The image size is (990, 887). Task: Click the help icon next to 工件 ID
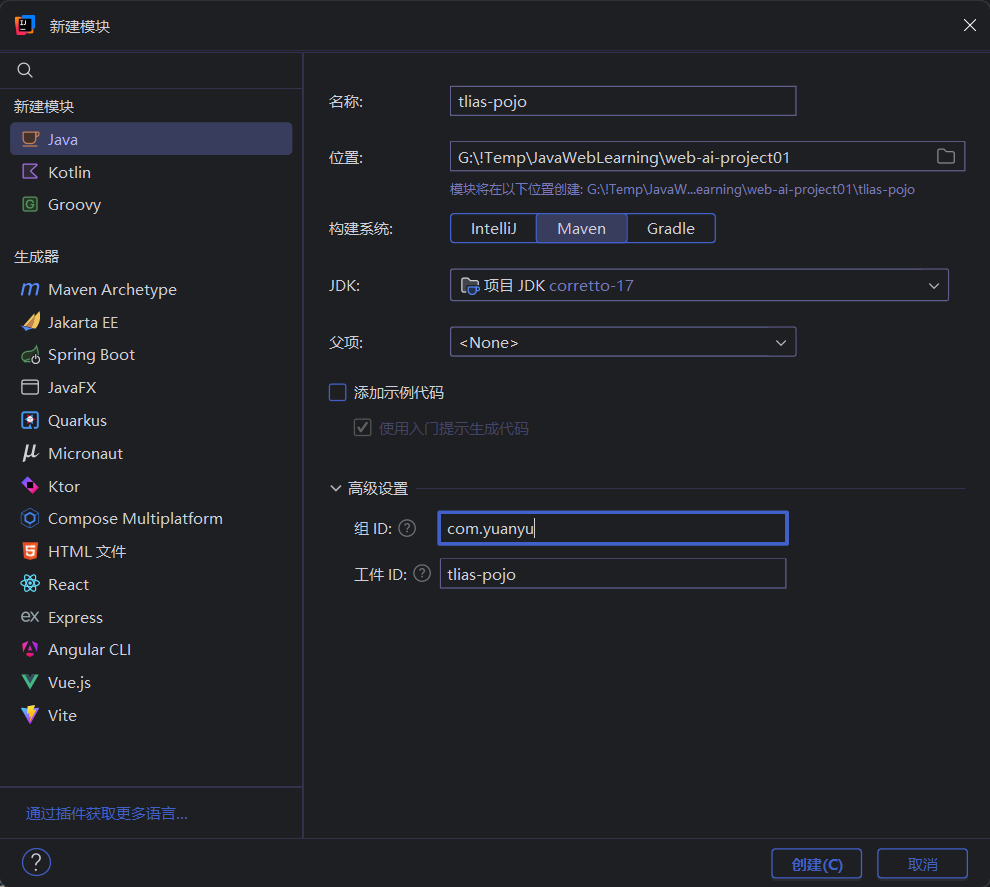coord(422,574)
